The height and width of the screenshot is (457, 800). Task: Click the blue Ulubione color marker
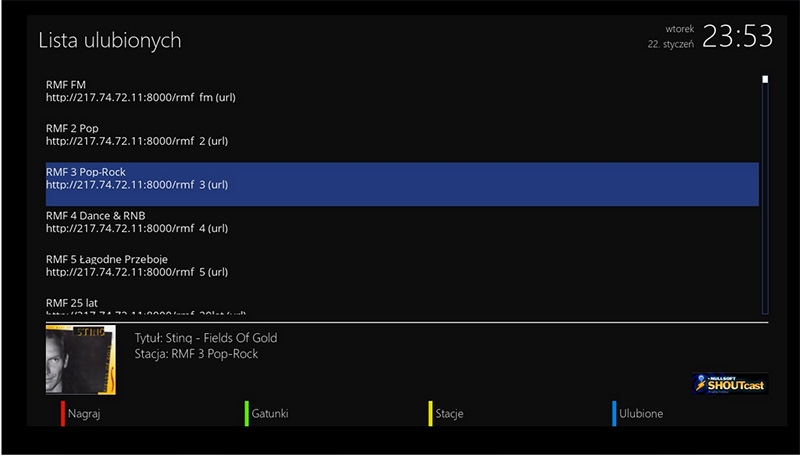(x=614, y=413)
